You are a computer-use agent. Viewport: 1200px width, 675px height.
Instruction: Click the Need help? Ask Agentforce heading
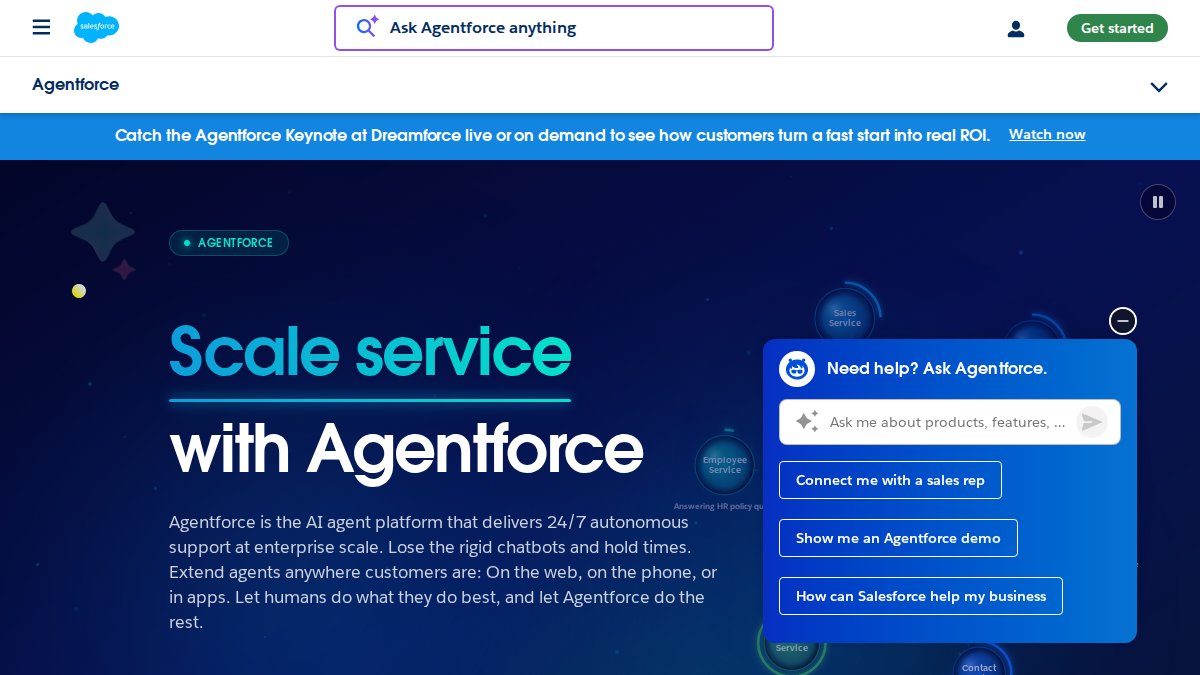point(937,368)
